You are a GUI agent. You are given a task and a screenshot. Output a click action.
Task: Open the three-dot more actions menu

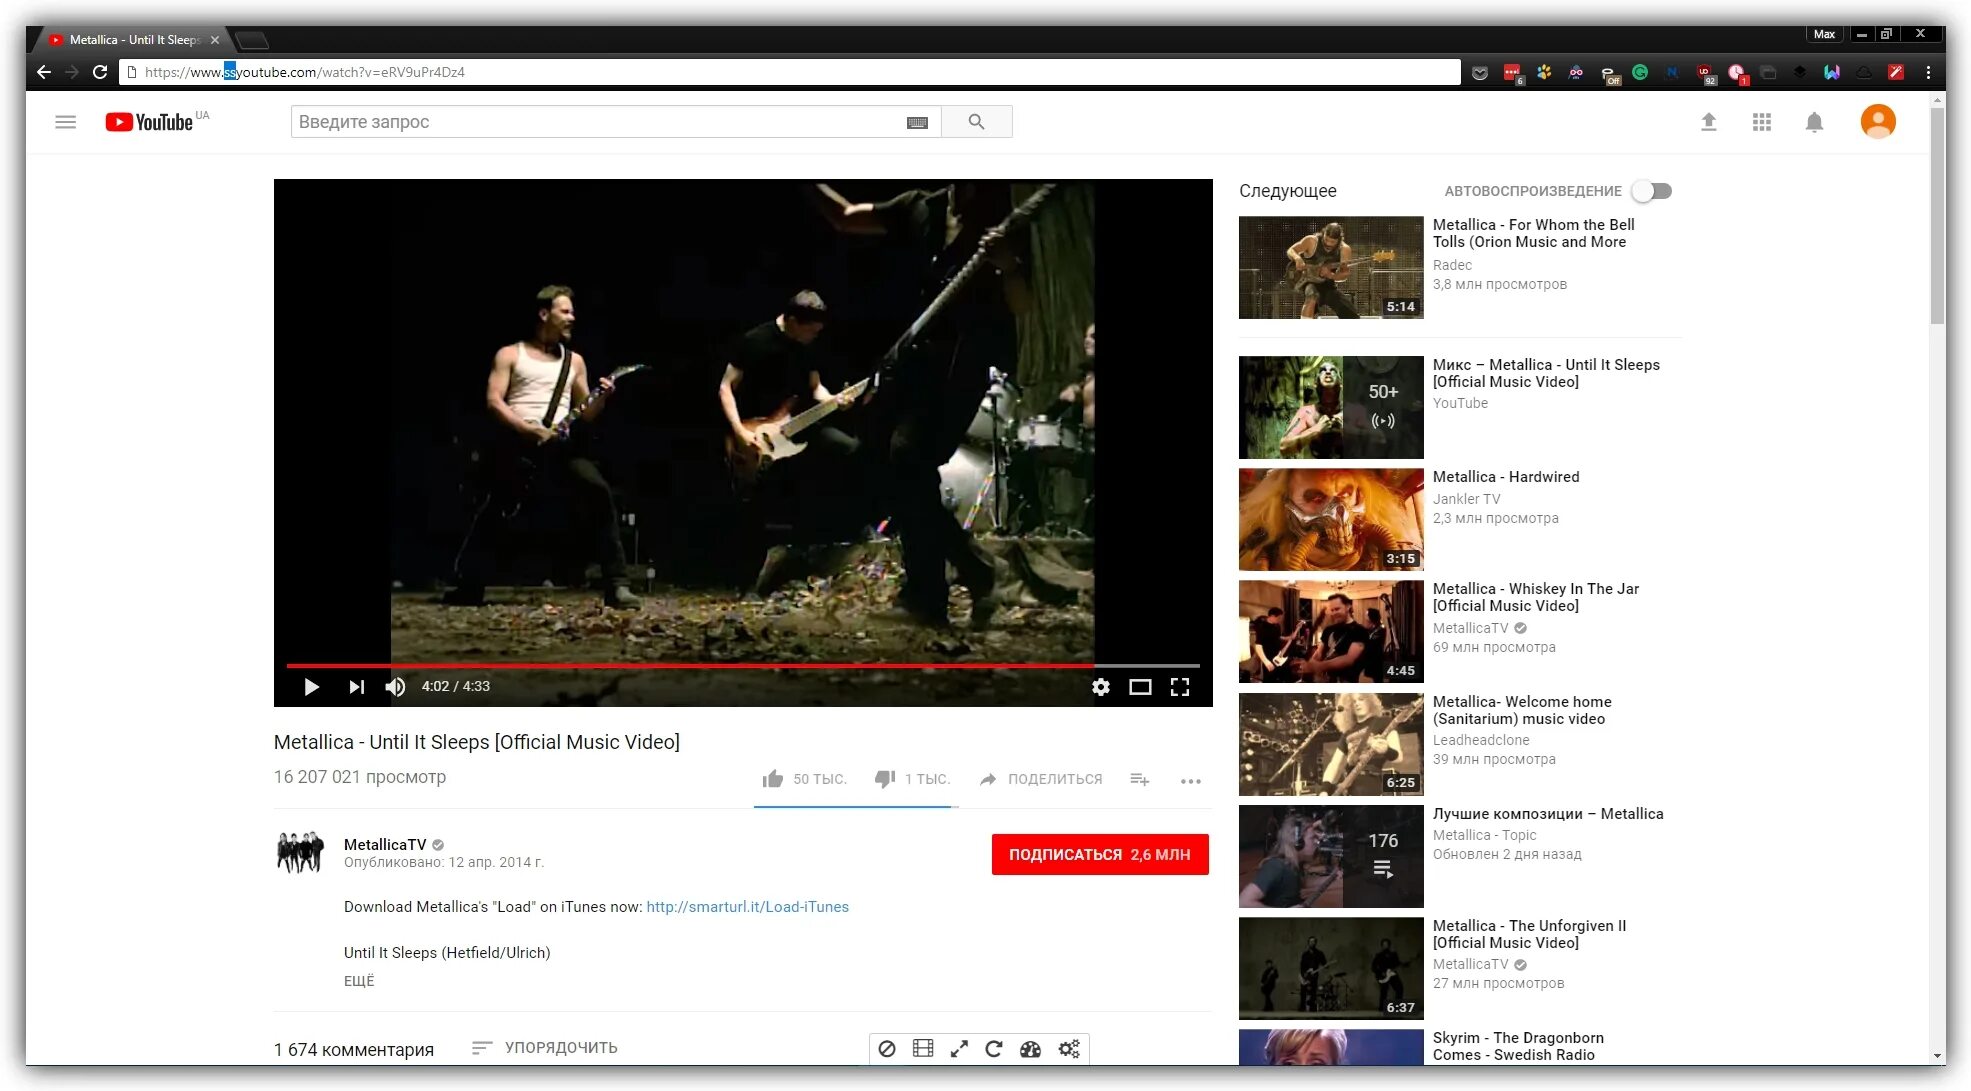point(1189,781)
